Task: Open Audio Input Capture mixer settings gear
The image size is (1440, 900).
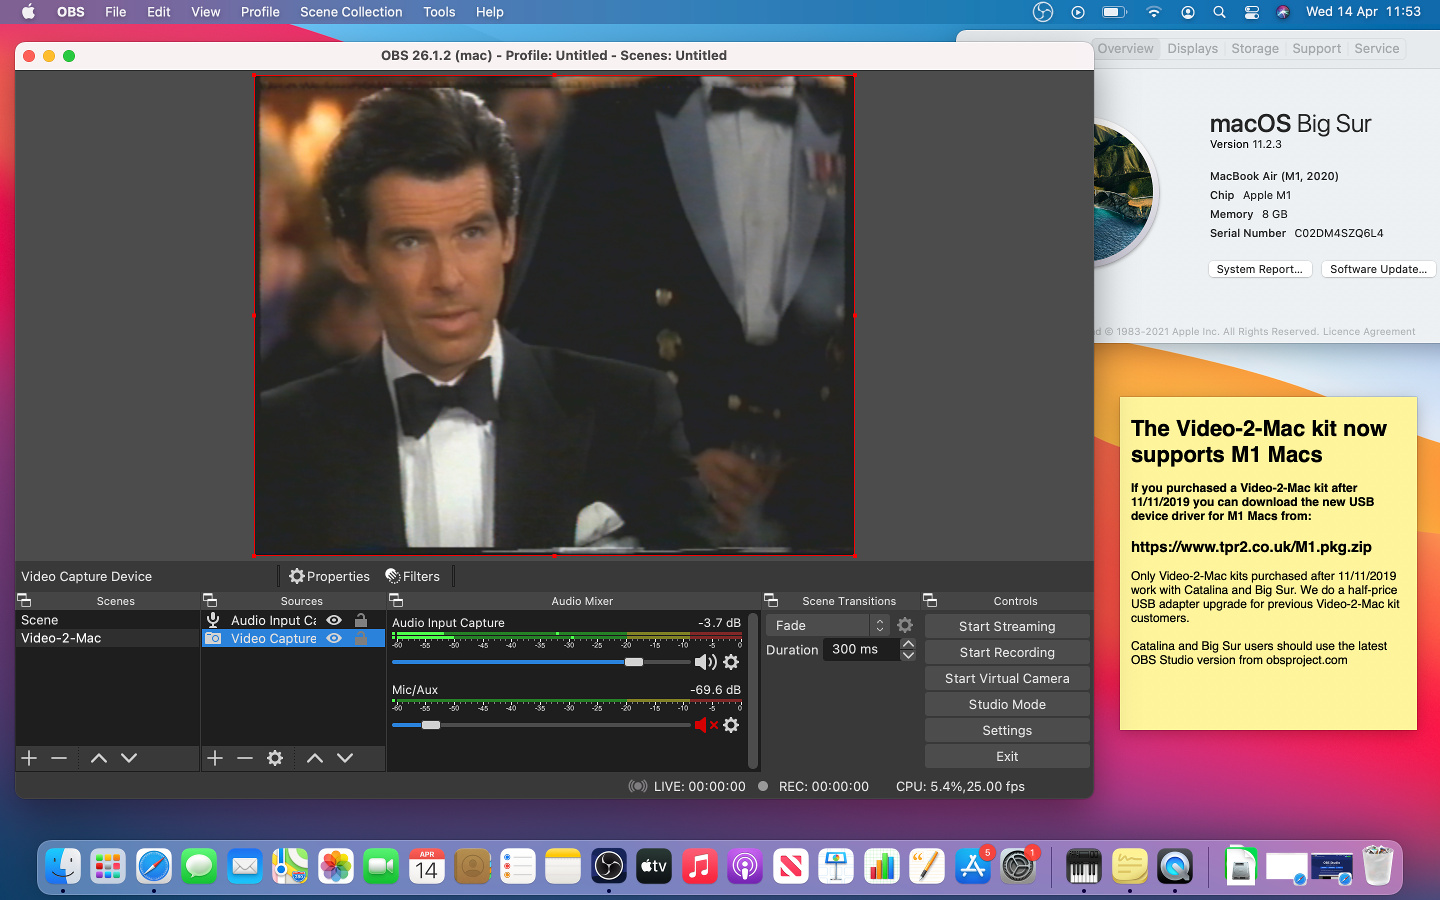Action: click(731, 662)
